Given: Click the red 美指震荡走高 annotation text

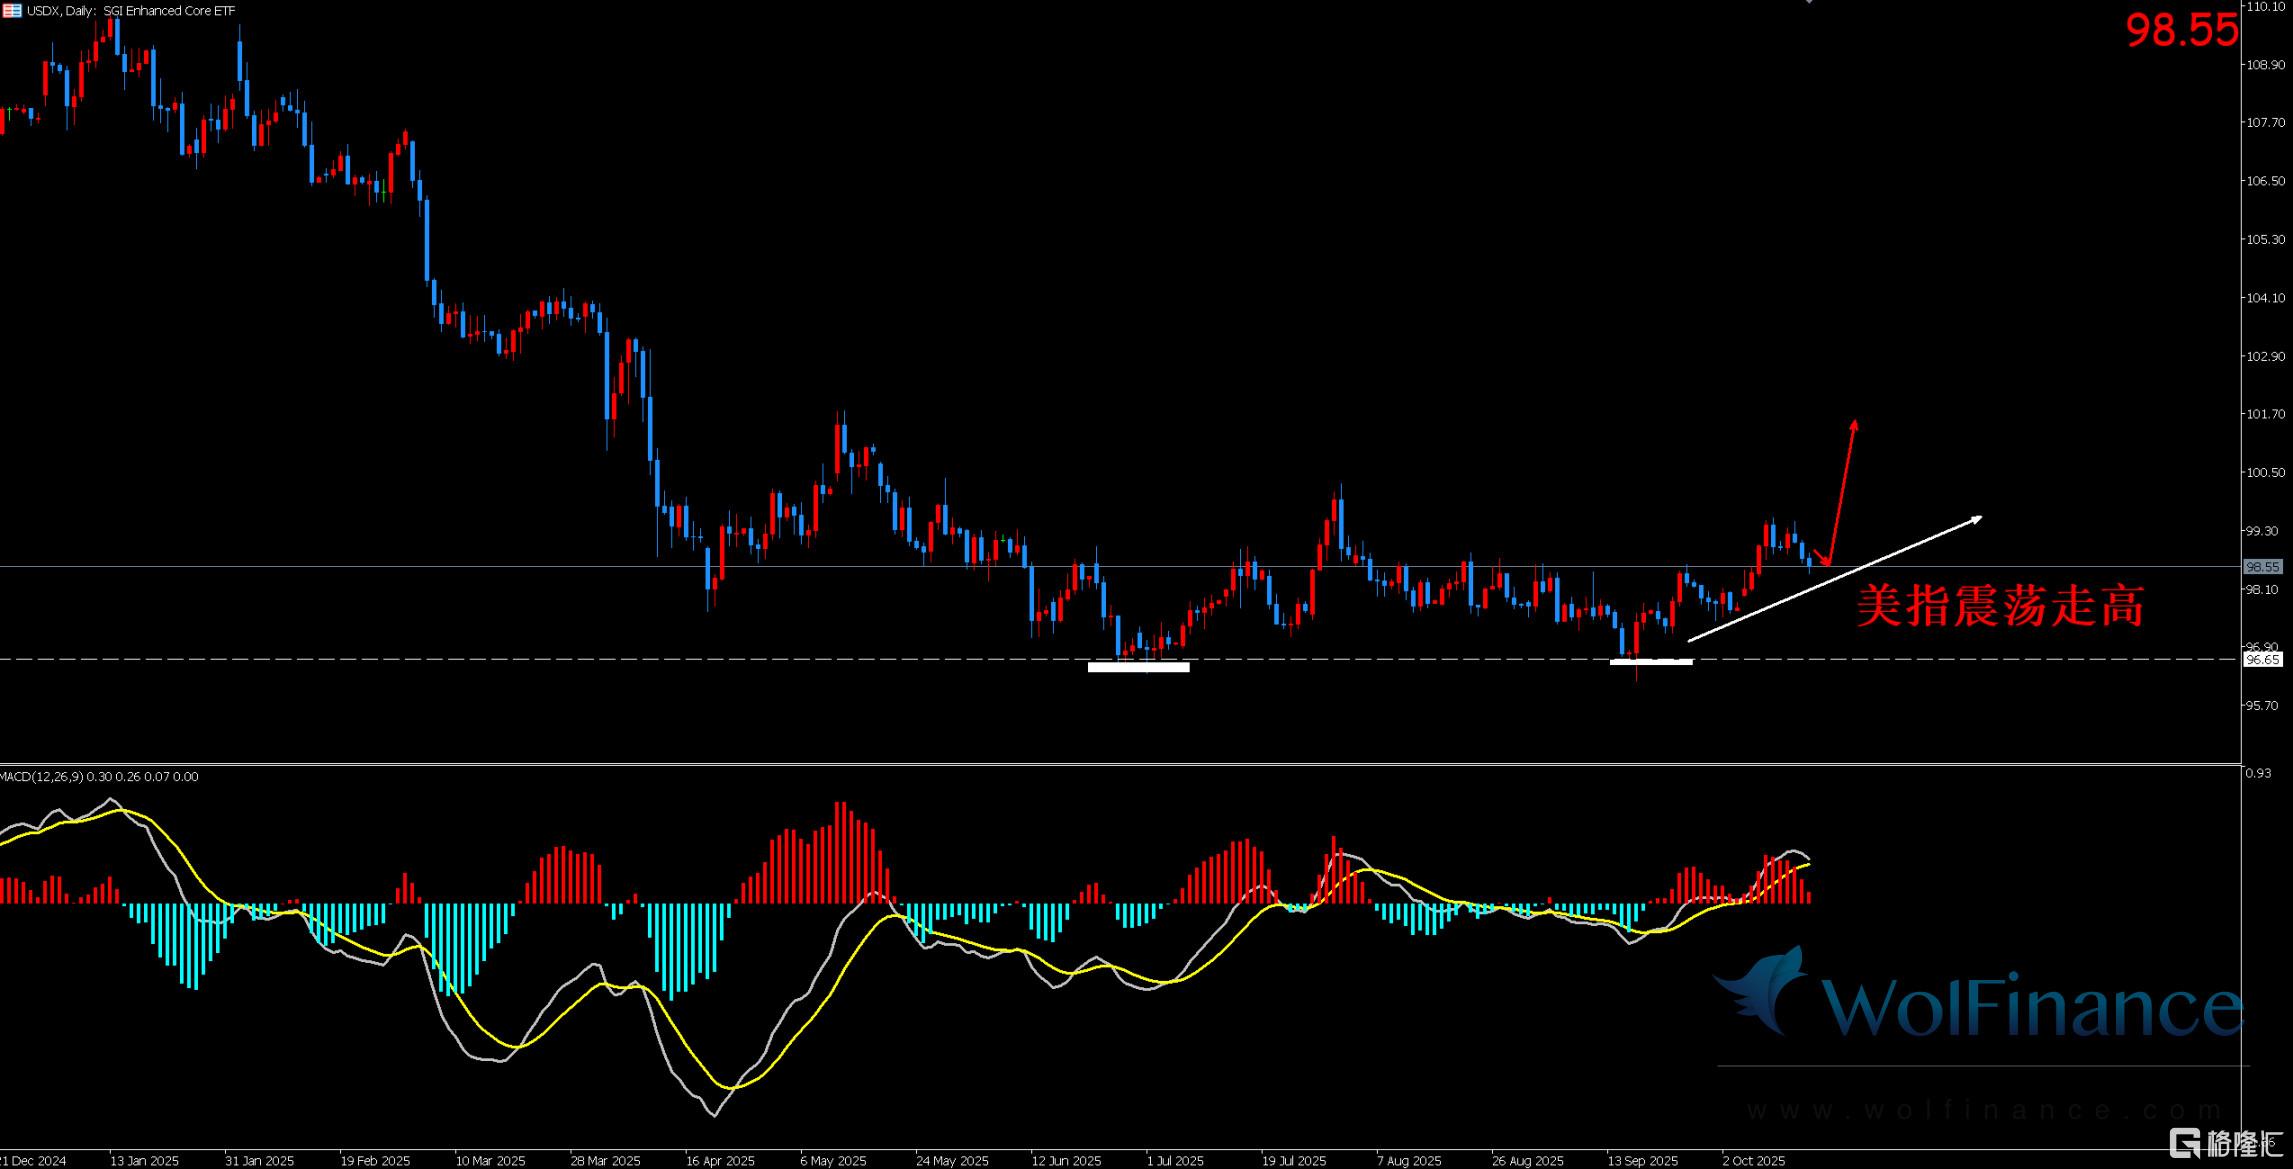Looking at the screenshot, I should [2000, 606].
